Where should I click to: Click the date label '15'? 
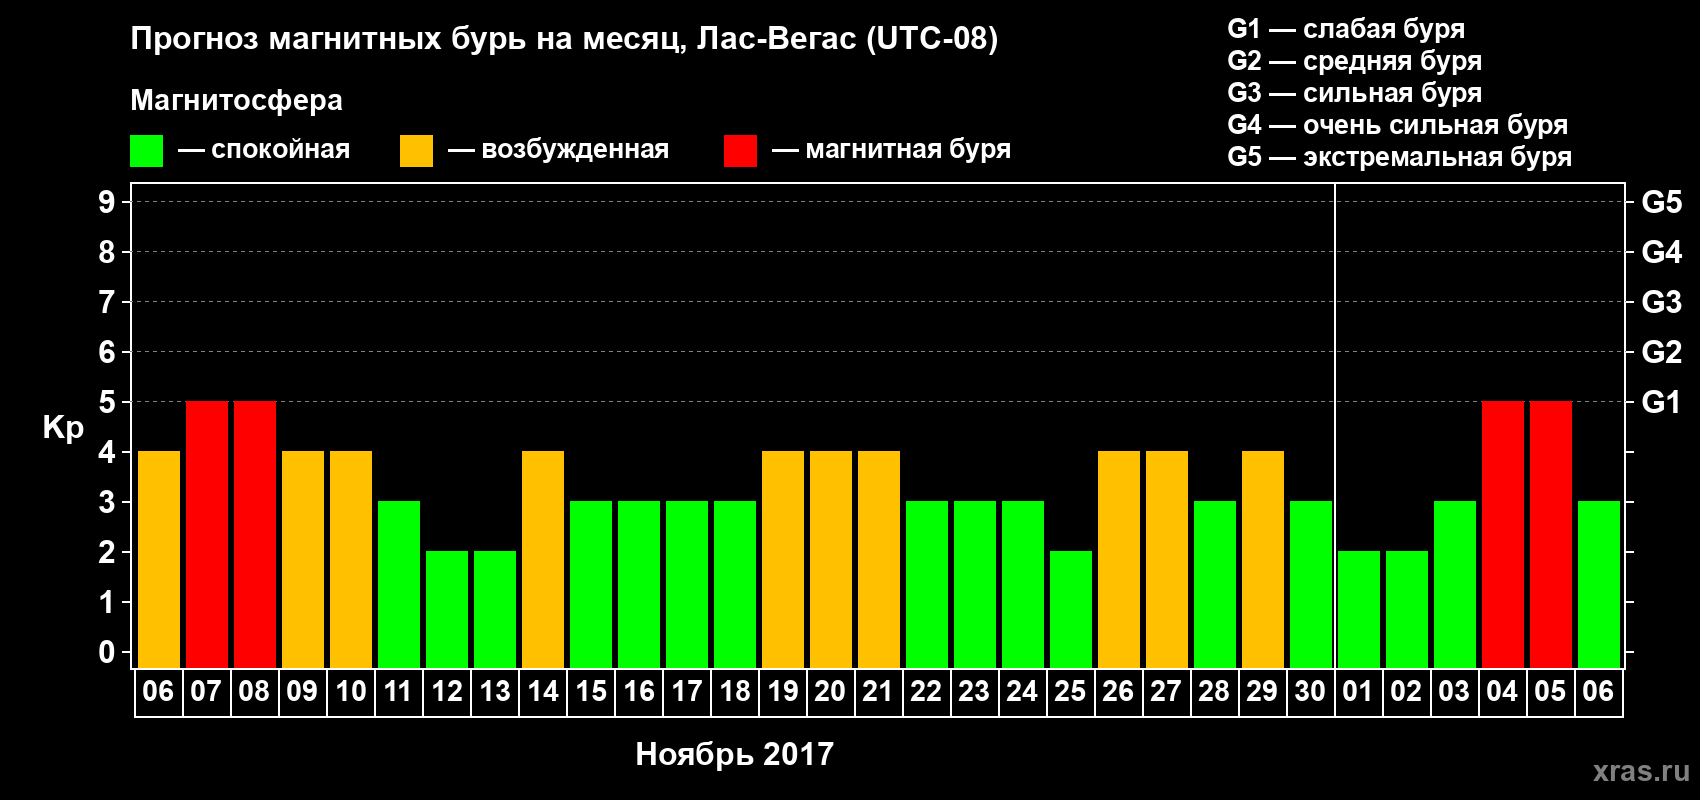(591, 692)
